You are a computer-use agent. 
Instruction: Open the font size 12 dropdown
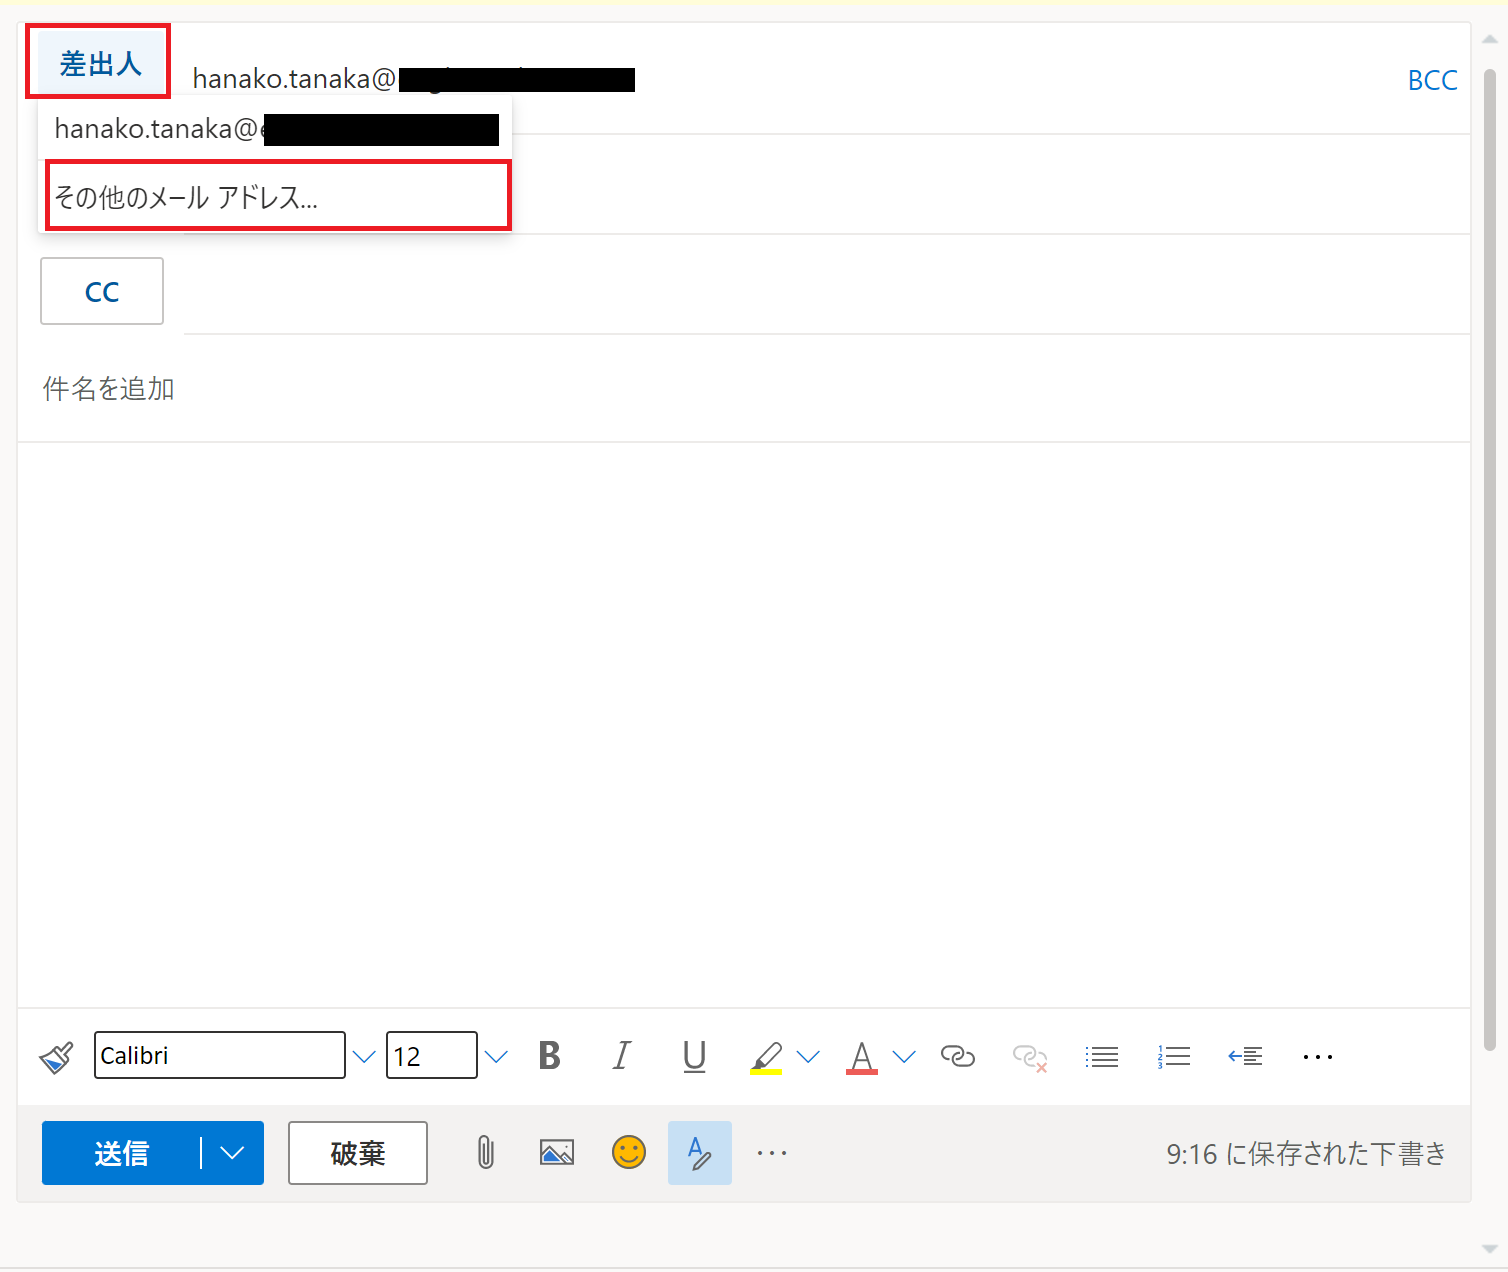(x=496, y=1057)
